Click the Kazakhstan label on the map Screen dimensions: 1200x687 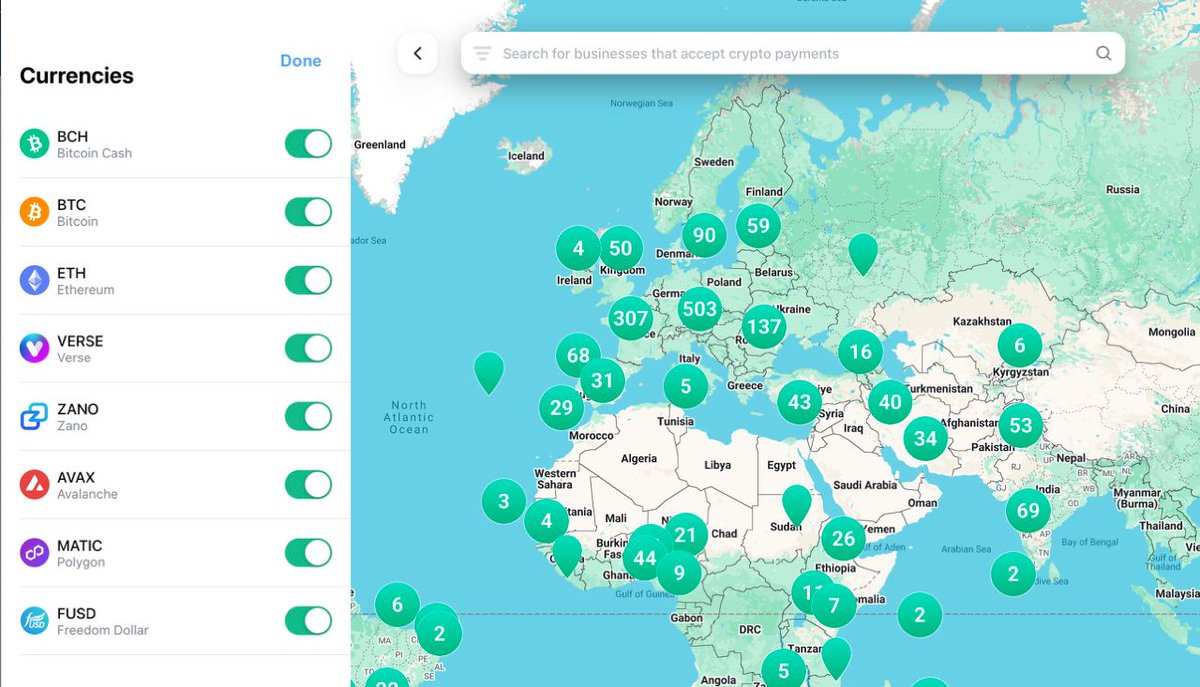tap(982, 321)
